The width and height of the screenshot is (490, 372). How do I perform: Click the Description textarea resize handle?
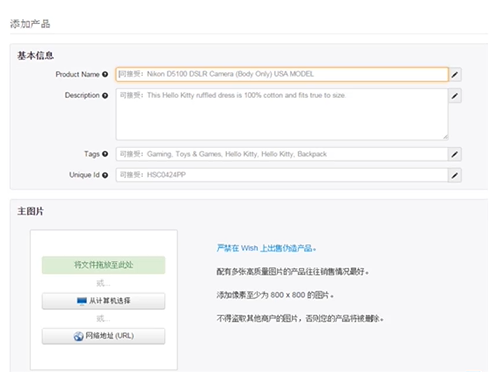click(x=445, y=137)
